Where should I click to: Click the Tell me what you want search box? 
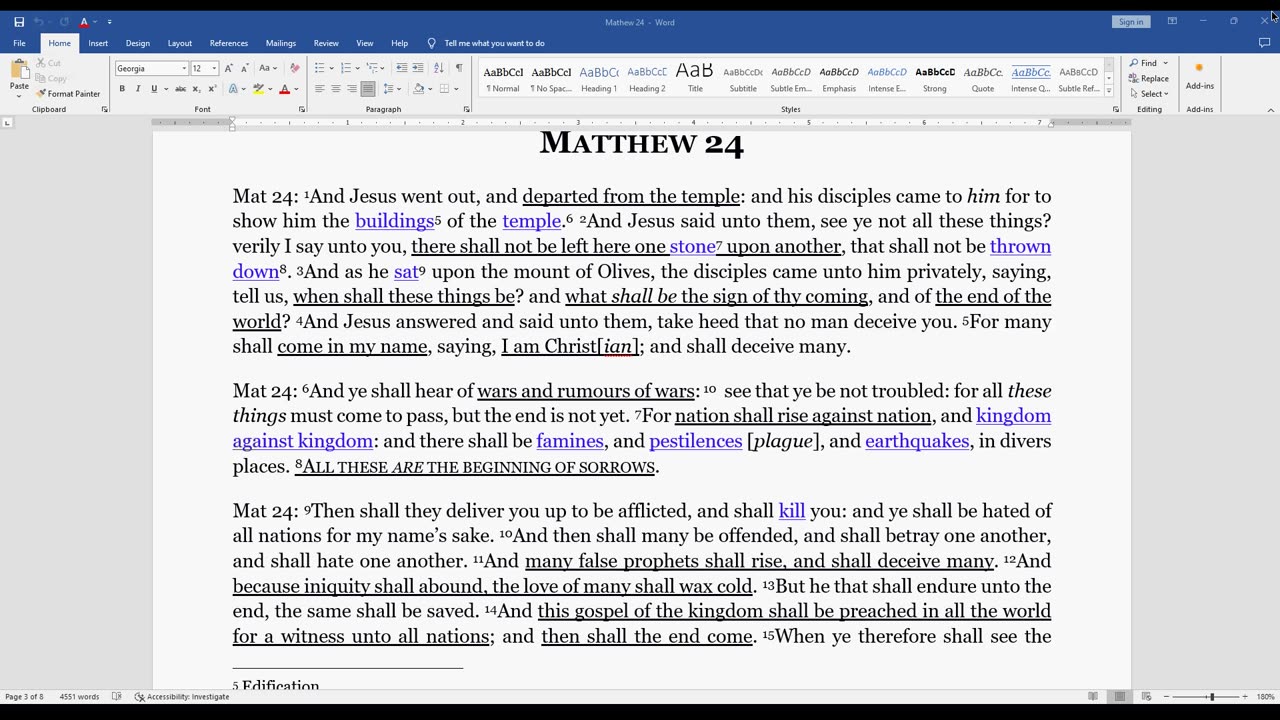tap(494, 43)
